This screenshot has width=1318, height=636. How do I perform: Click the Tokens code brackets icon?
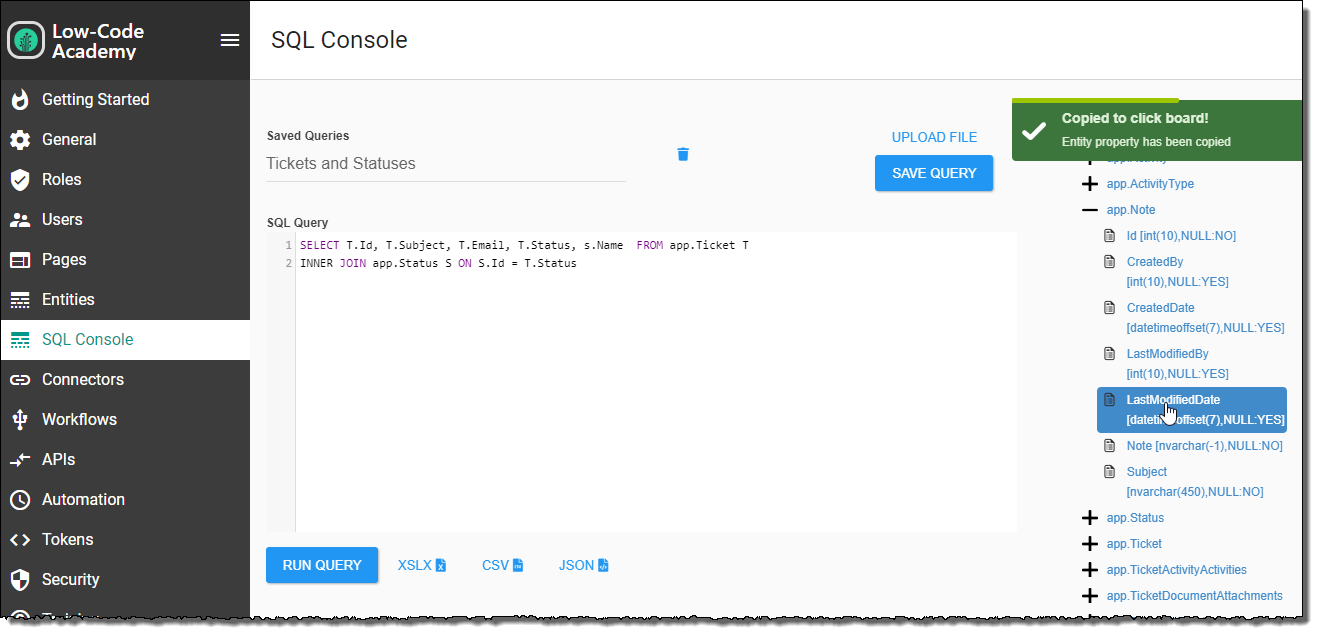(x=20, y=539)
